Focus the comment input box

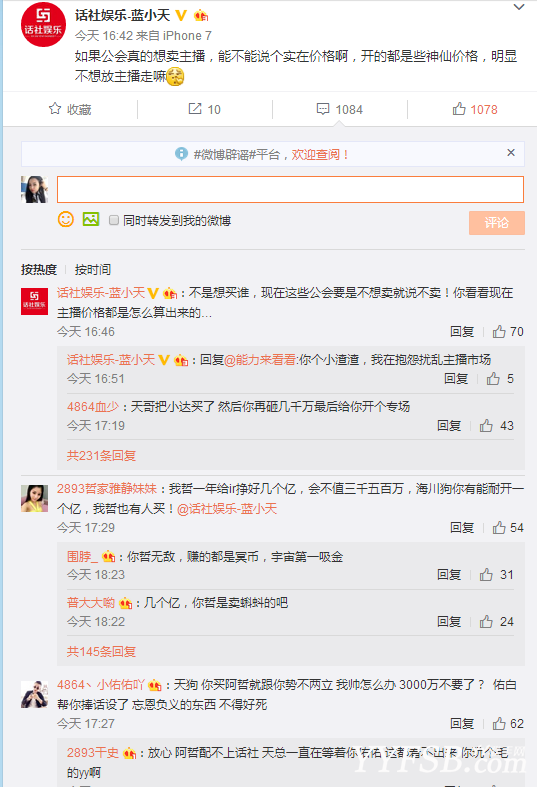click(x=290, y=189)
